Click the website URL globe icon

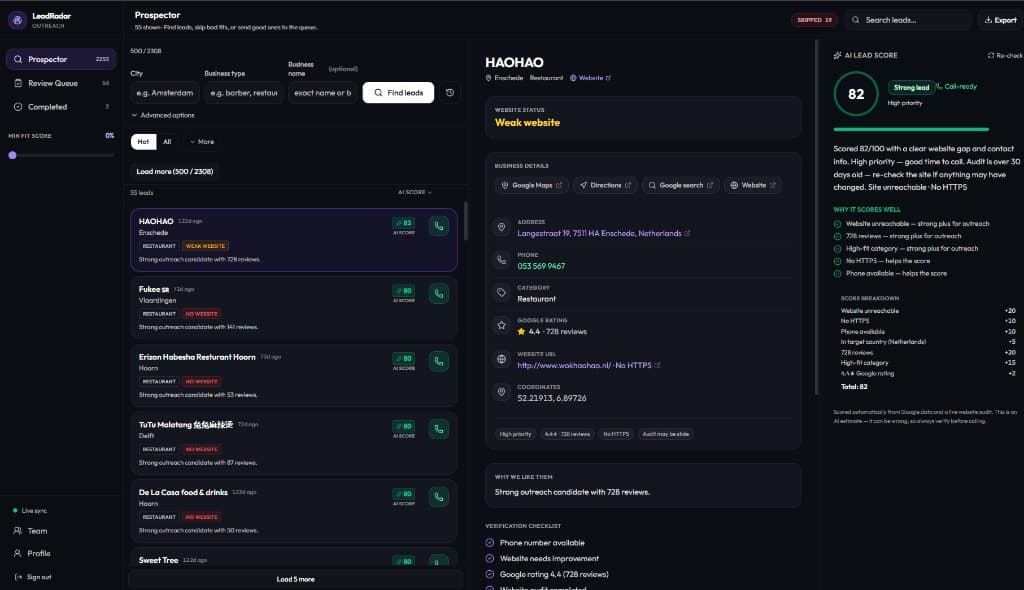[x=502, y=359]
